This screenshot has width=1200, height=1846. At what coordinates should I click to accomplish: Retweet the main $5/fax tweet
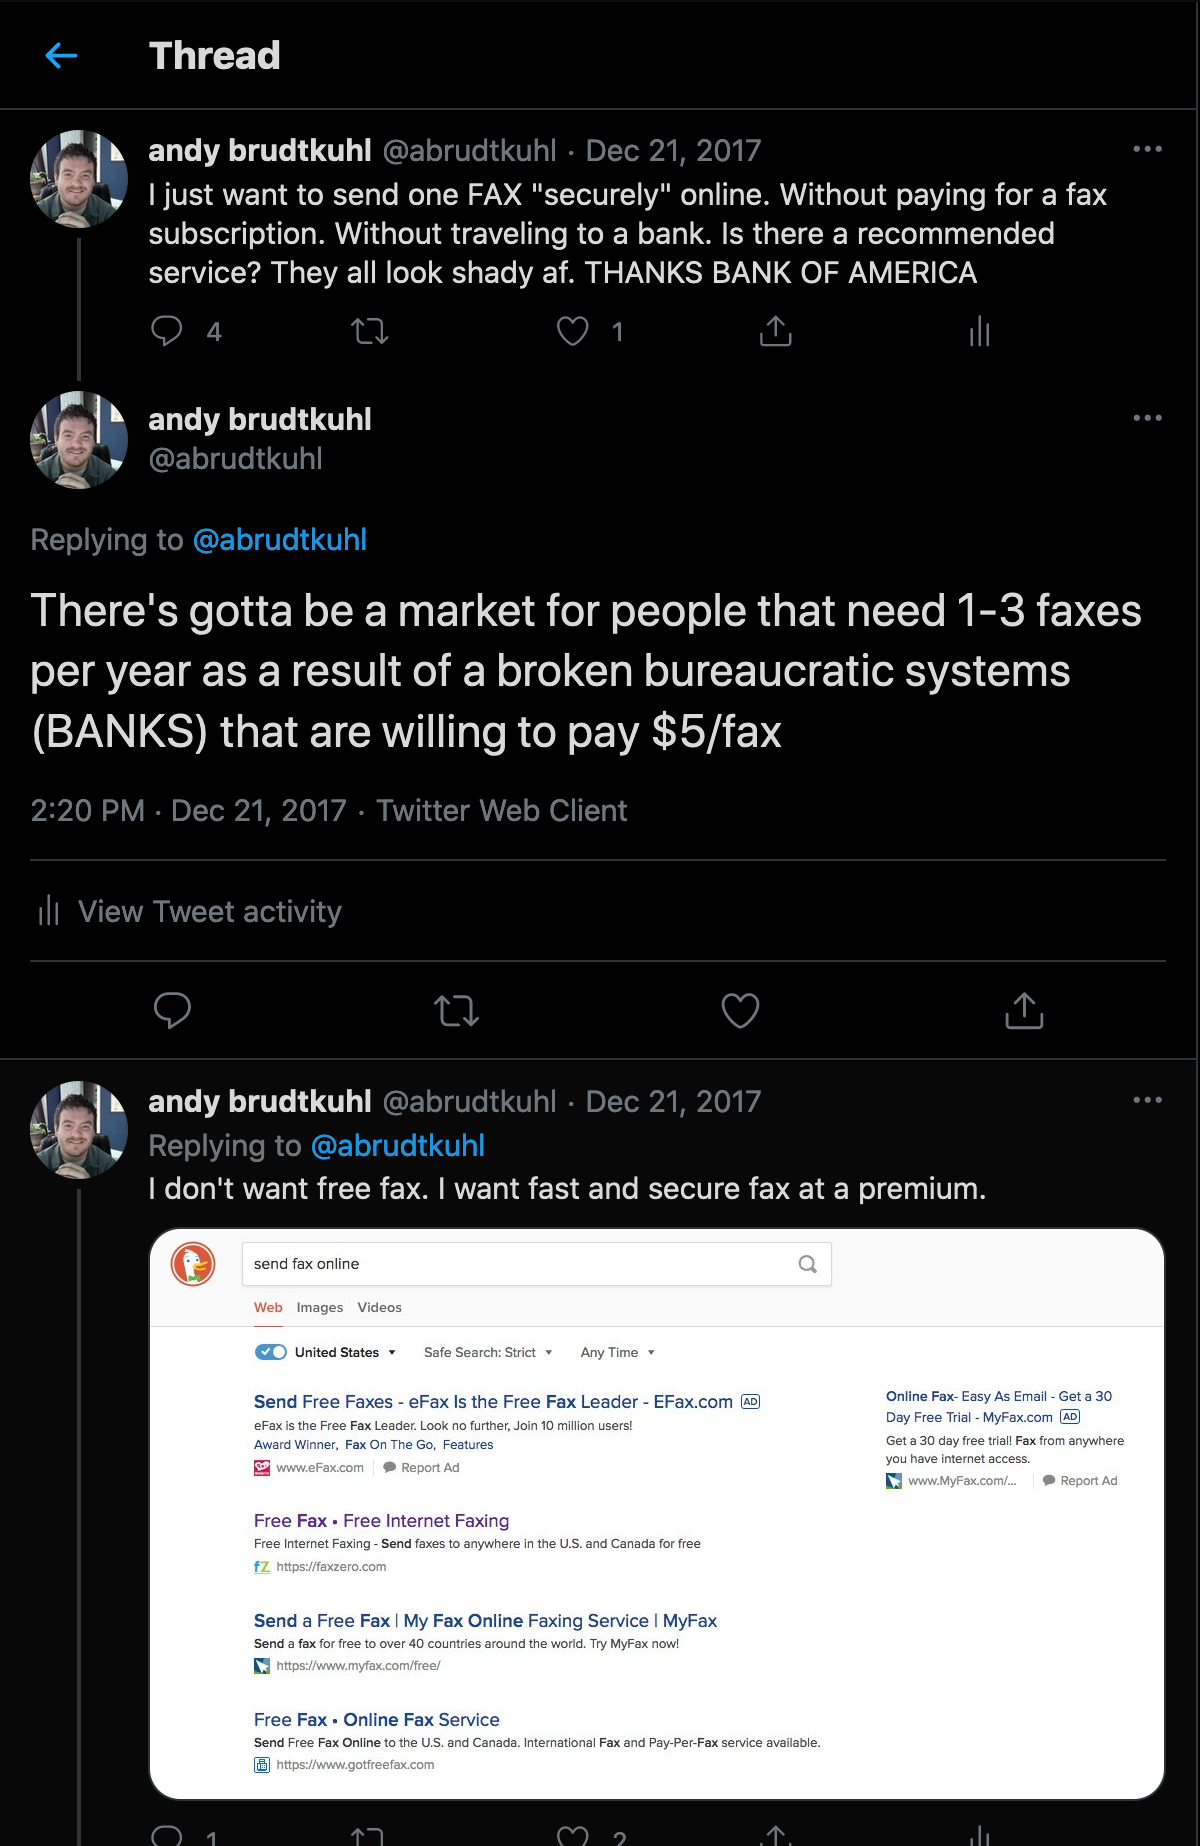[457, 1010]
